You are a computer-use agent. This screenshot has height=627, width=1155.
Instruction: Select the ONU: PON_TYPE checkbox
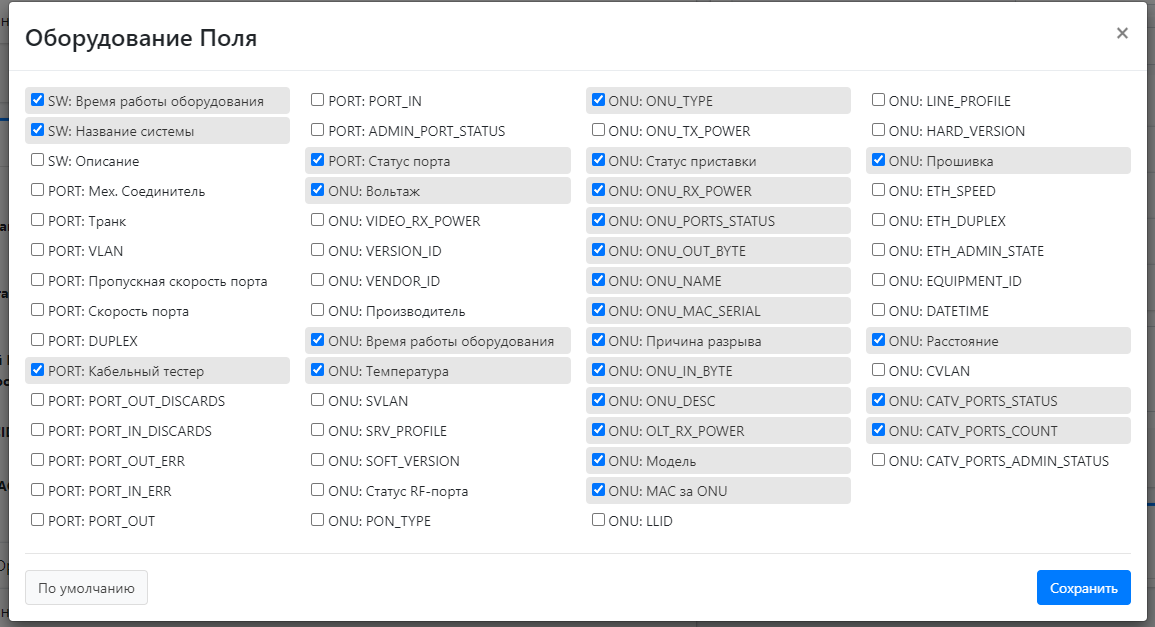(318, 520)
